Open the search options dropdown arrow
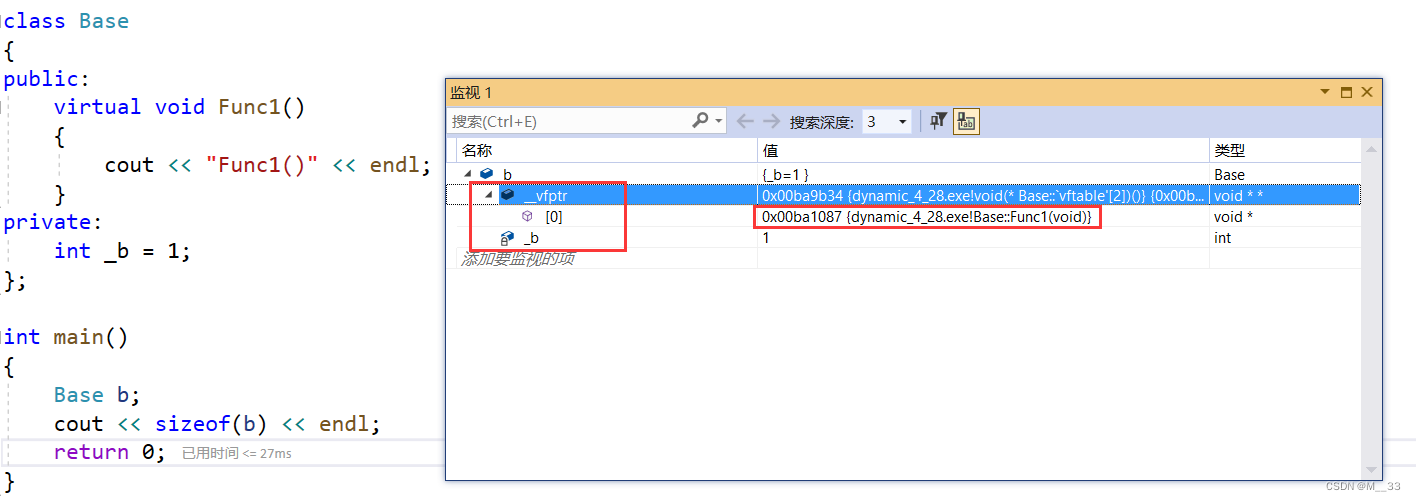Image resolution: width=1416 pixels, height=501 pixels. (719, 121)
